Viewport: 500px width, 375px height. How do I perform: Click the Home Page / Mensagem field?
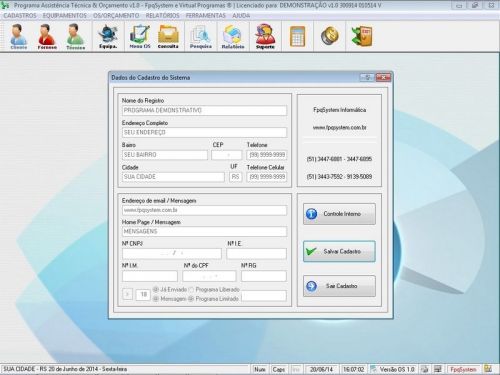tap(204, 231)
